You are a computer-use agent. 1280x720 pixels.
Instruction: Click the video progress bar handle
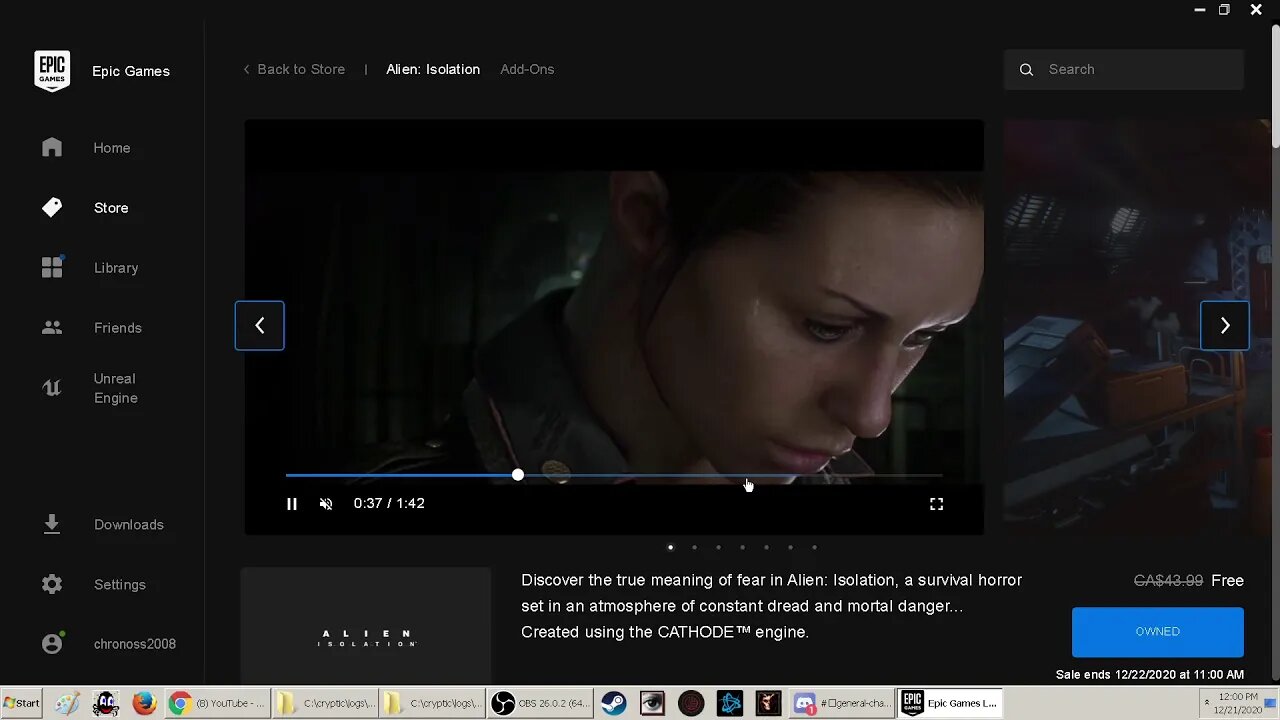517,475
